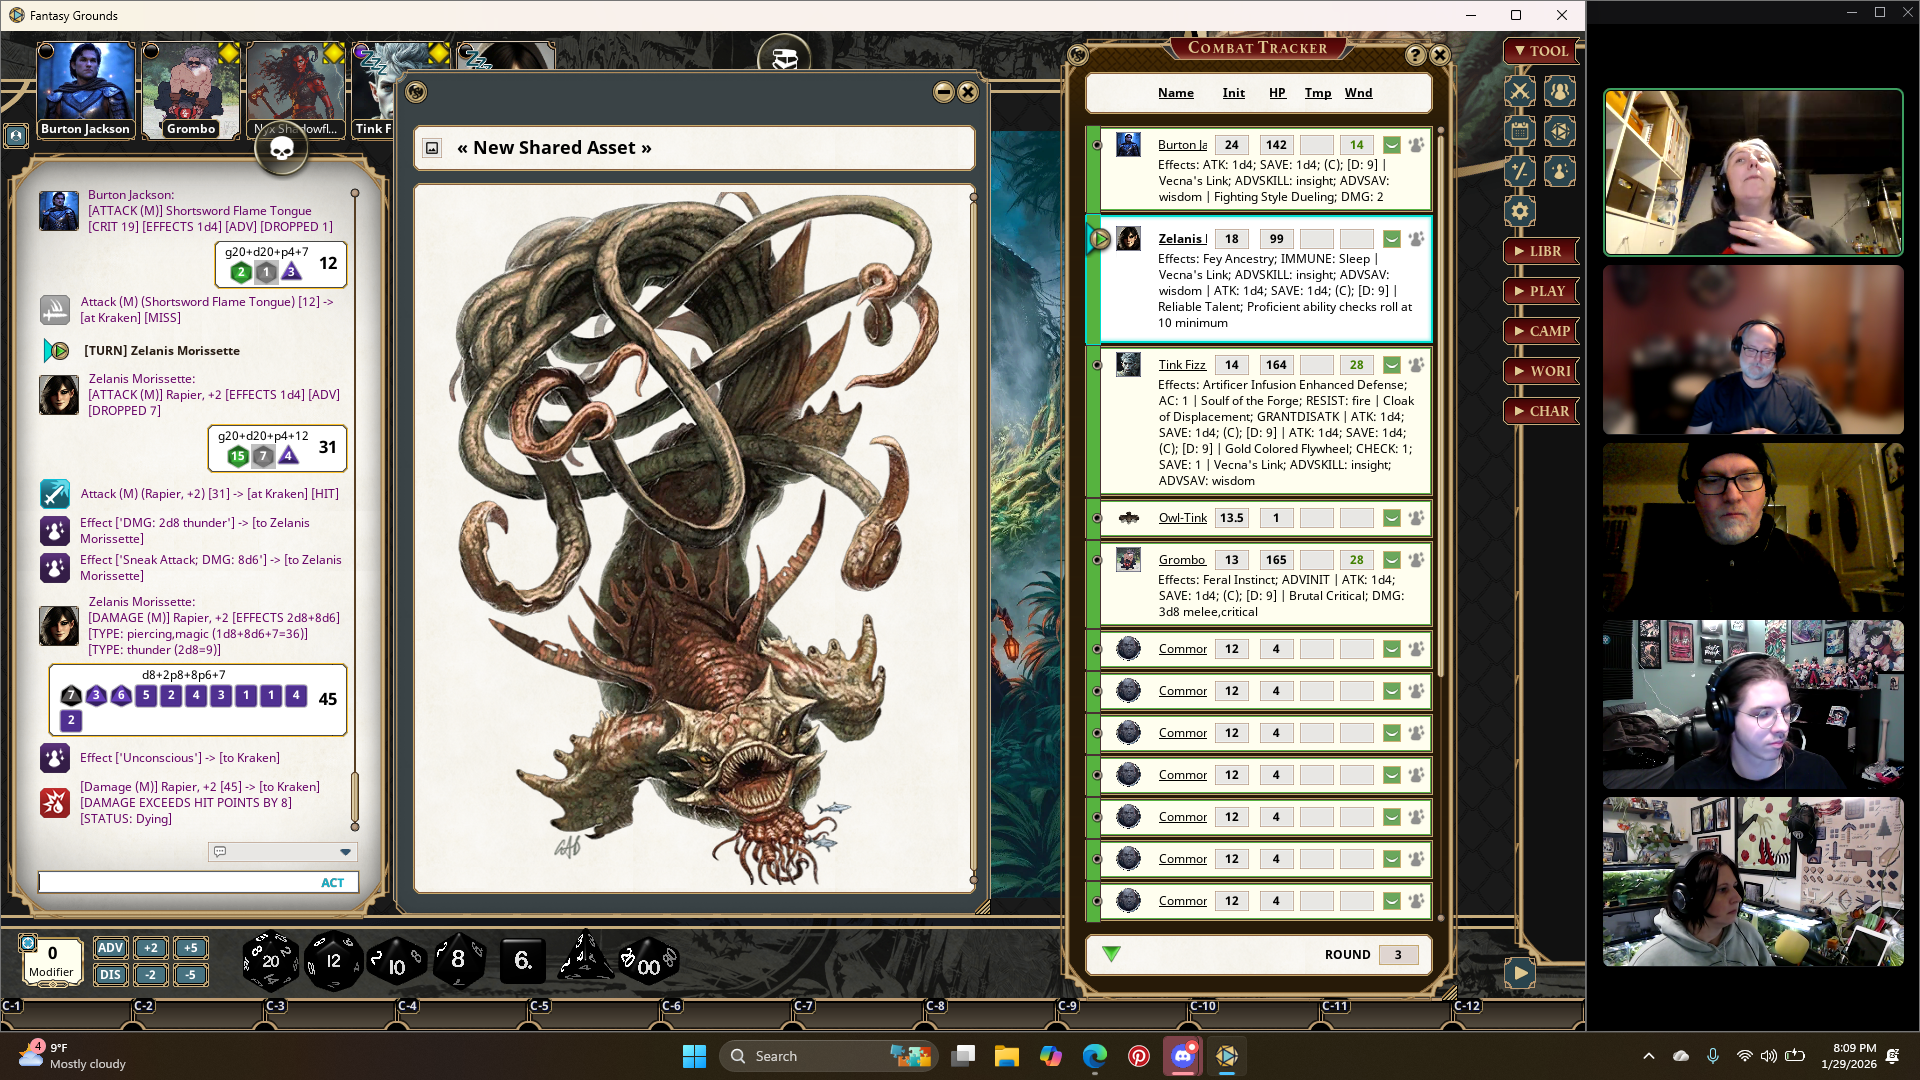Open the calendar tool icon

click(x=1519, y=132)
